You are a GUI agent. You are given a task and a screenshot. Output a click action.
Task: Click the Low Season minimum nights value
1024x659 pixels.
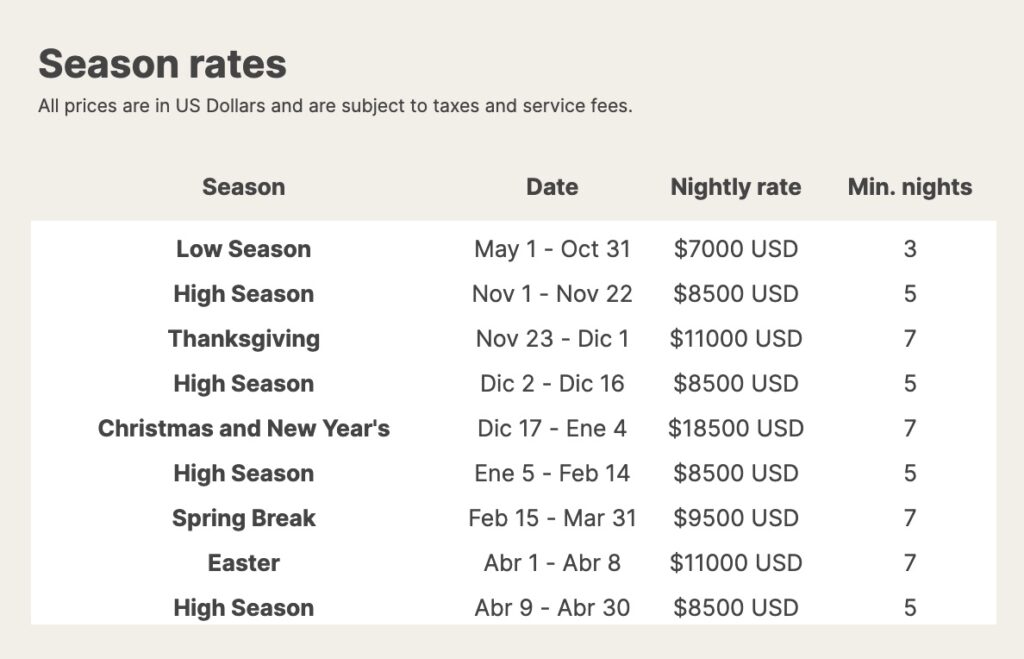[909, 249]
